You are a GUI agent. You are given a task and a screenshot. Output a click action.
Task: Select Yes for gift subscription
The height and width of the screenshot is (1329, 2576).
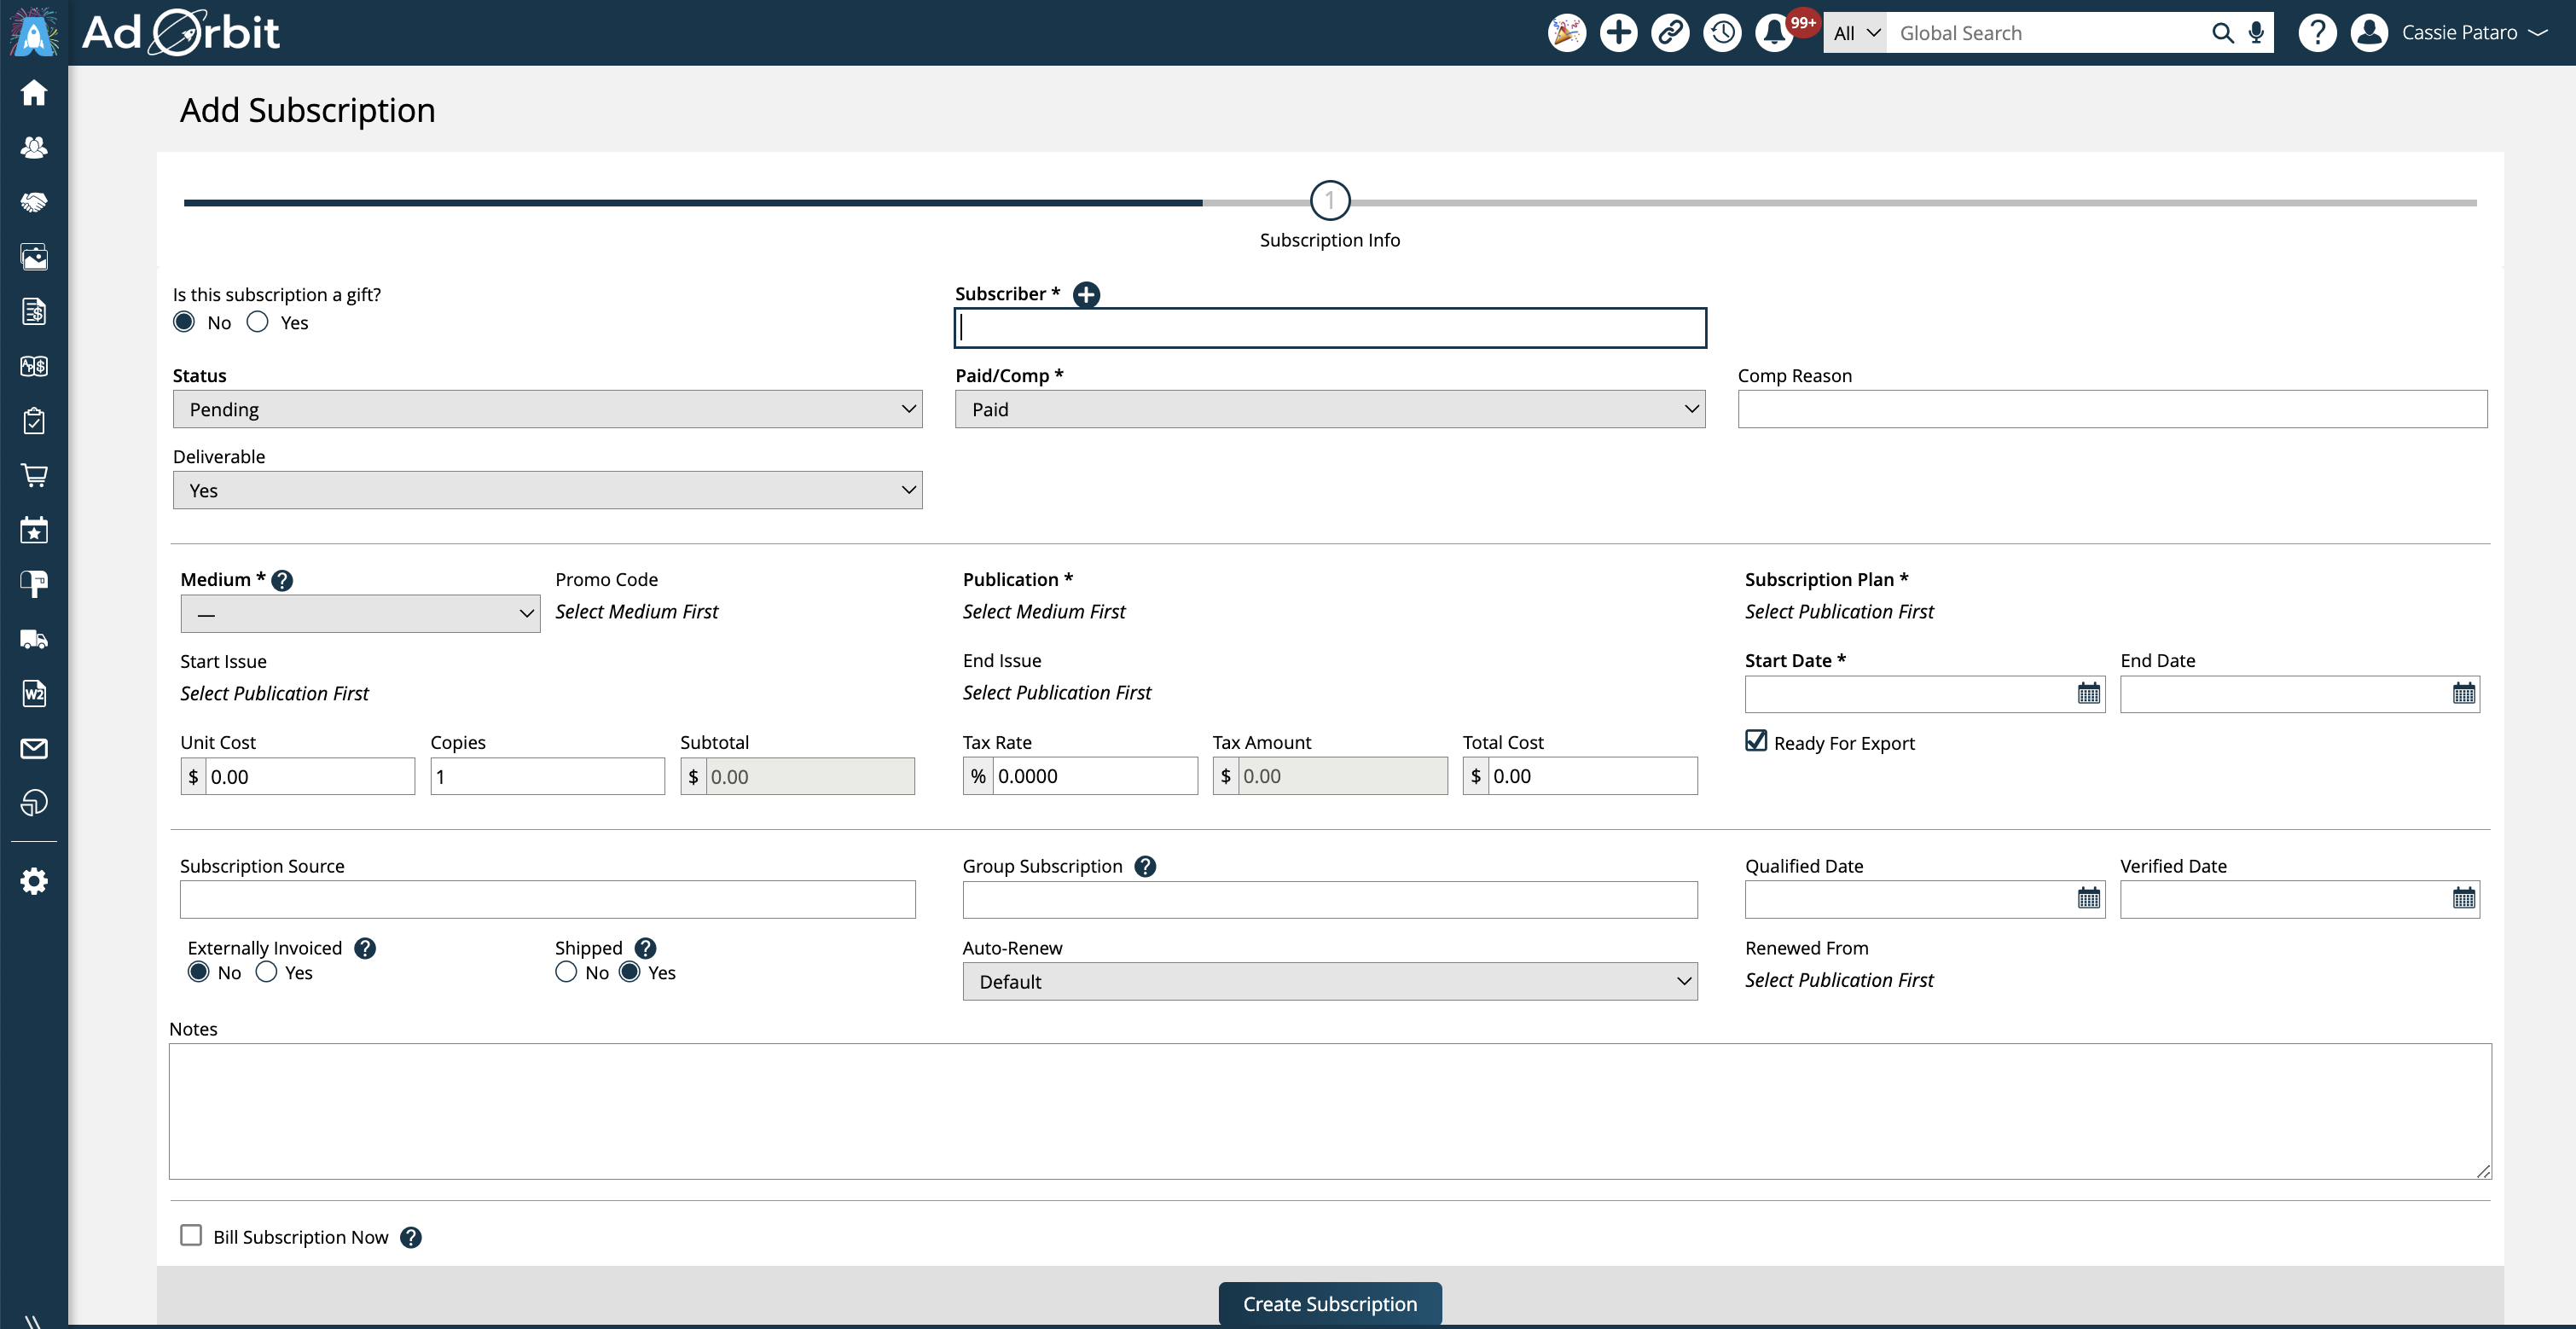click(x=258, y=322)
